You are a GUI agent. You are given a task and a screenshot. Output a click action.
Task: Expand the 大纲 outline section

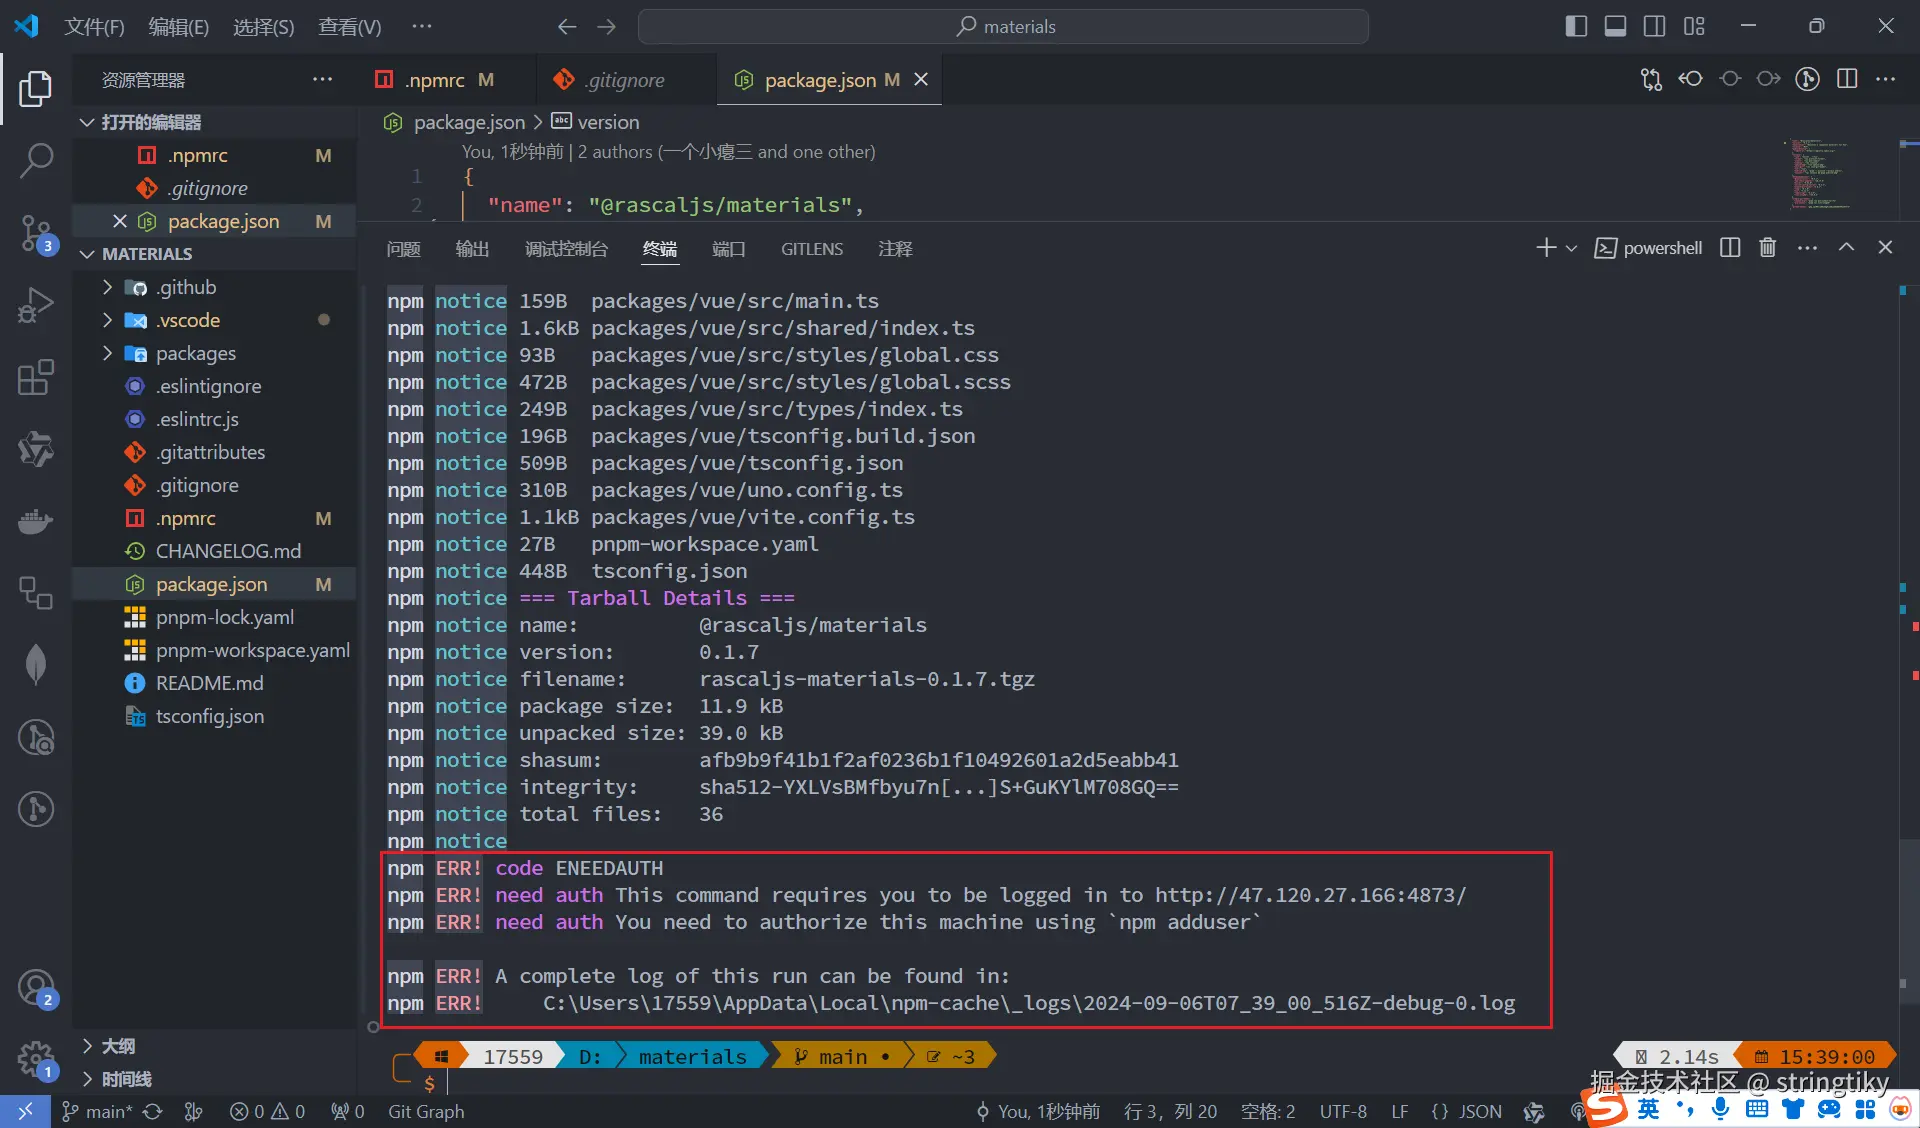[x=118, y=1045]
